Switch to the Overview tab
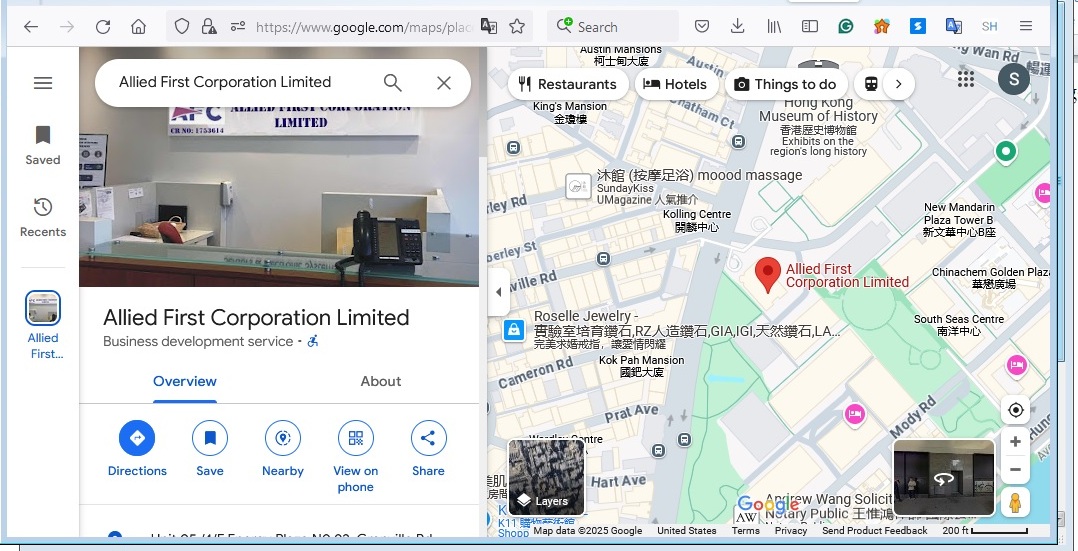The height and width of the screenshot is (551, 1078). [185, 382]
